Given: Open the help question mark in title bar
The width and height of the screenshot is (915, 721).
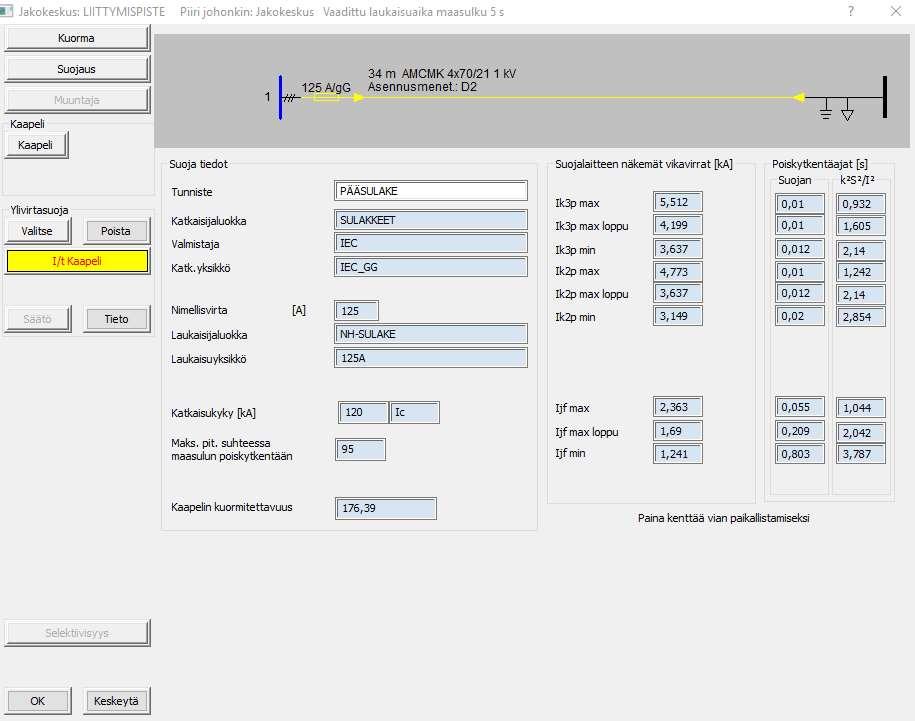Looking at the screenshot, I should (851, 11).
